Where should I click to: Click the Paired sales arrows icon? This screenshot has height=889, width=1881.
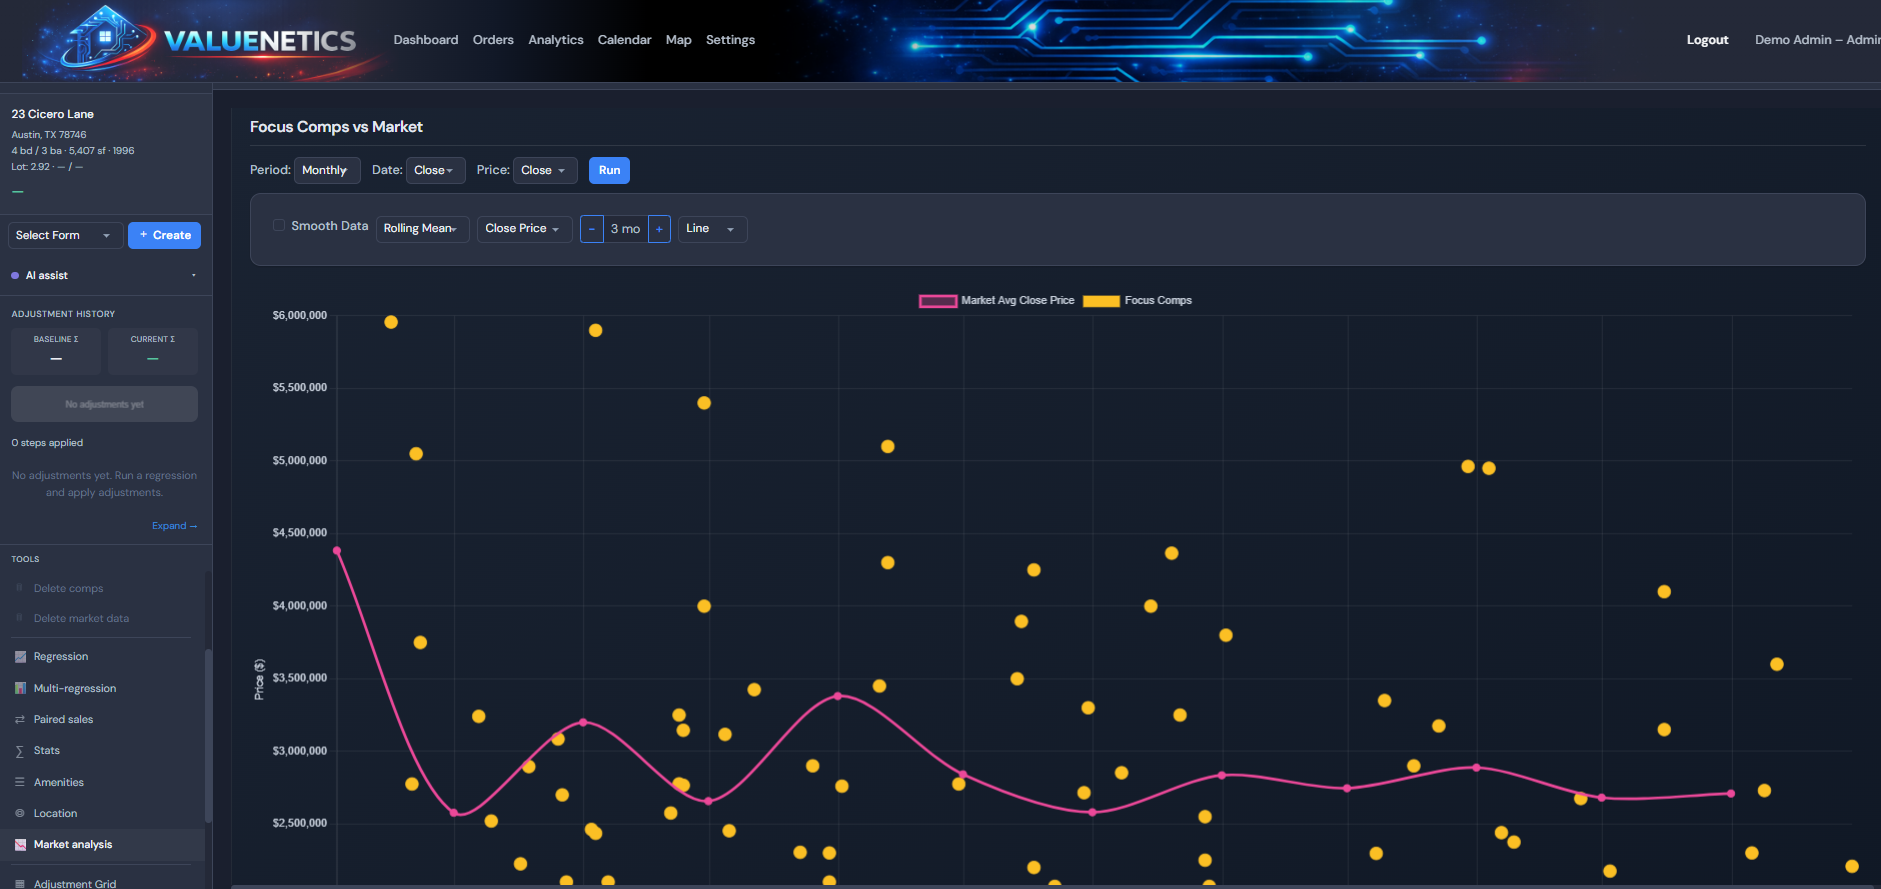pyautogui.click(x=20, y=720)
